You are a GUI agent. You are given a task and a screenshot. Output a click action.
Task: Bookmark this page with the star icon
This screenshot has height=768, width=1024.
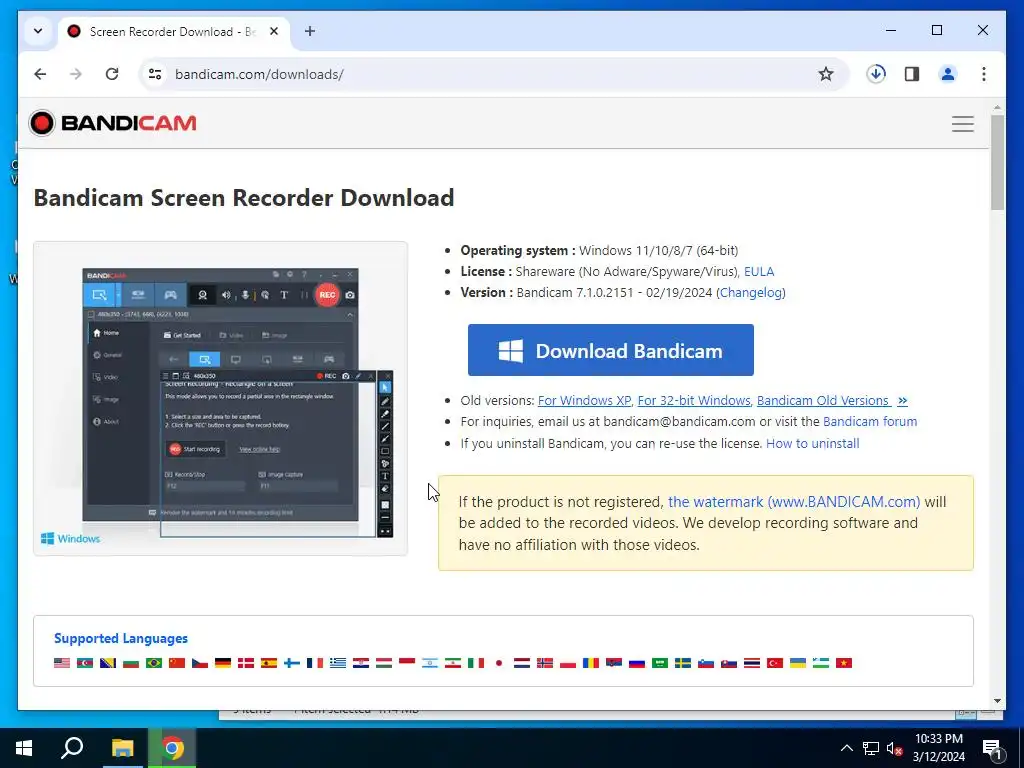click(825, 74)
